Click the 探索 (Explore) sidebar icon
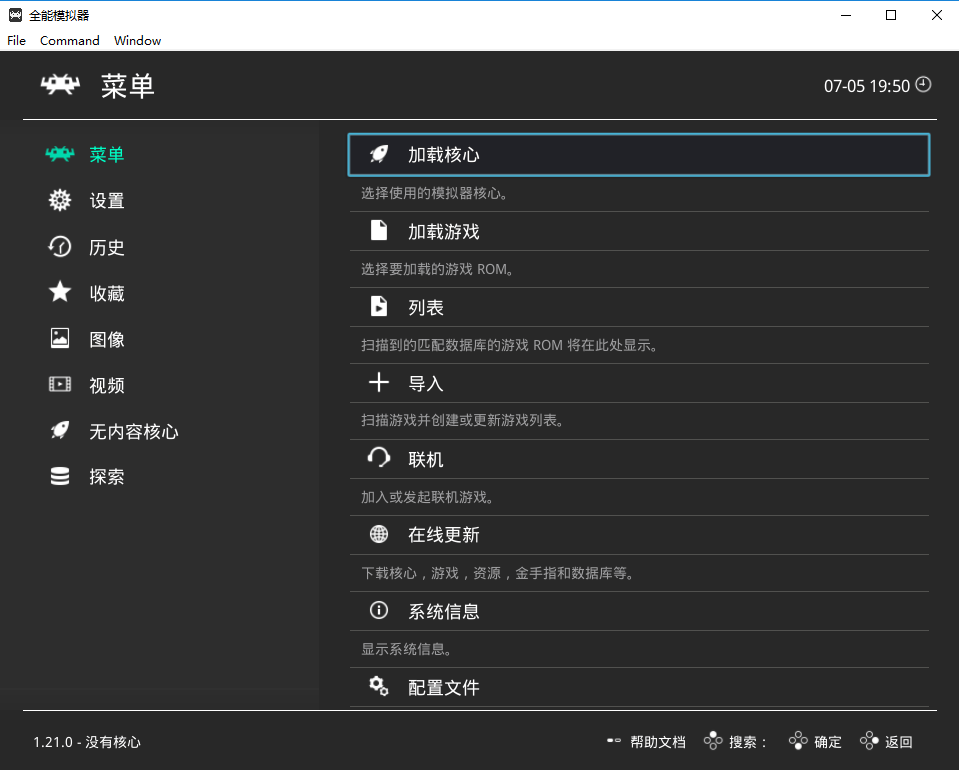Viewport: 959px width, 770px height. (x=61, y=476)
